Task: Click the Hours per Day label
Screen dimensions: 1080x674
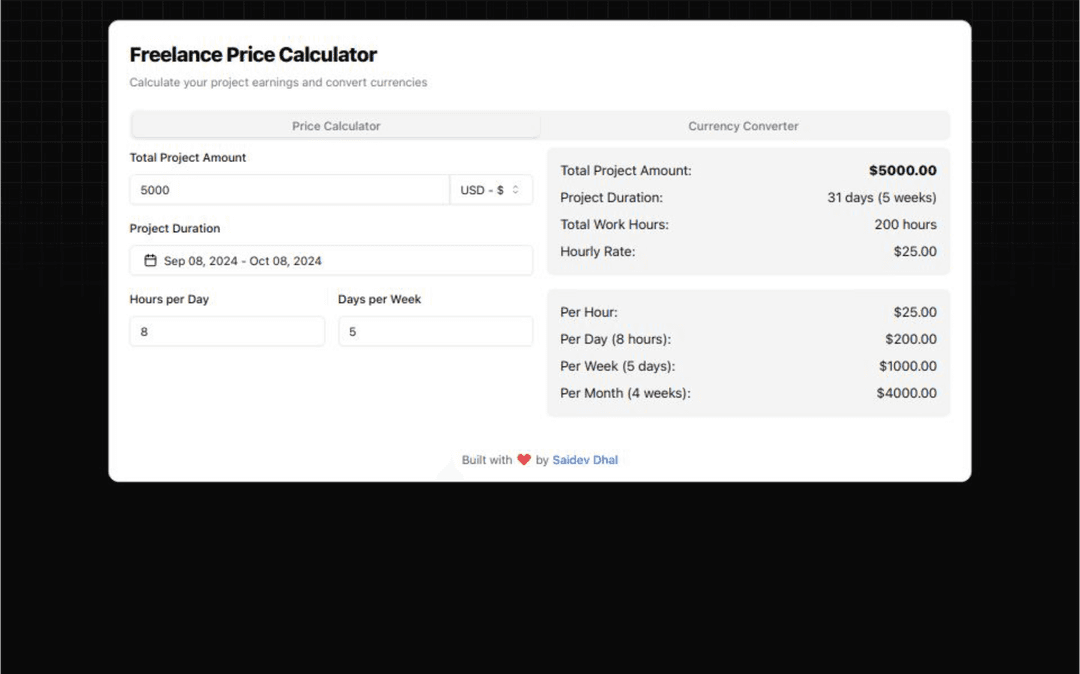Action: point(169,299)
